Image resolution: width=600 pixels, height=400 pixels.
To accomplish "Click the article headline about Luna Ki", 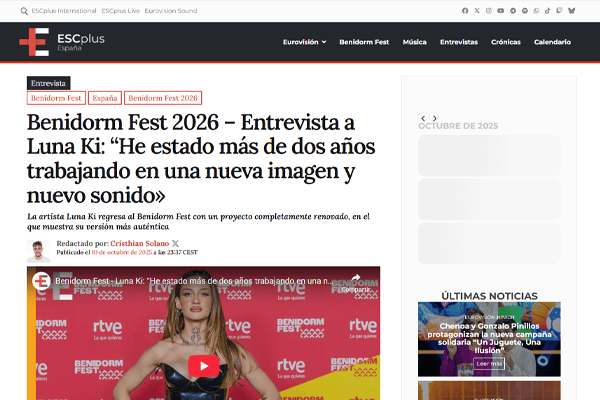I will tap(201, 158).
